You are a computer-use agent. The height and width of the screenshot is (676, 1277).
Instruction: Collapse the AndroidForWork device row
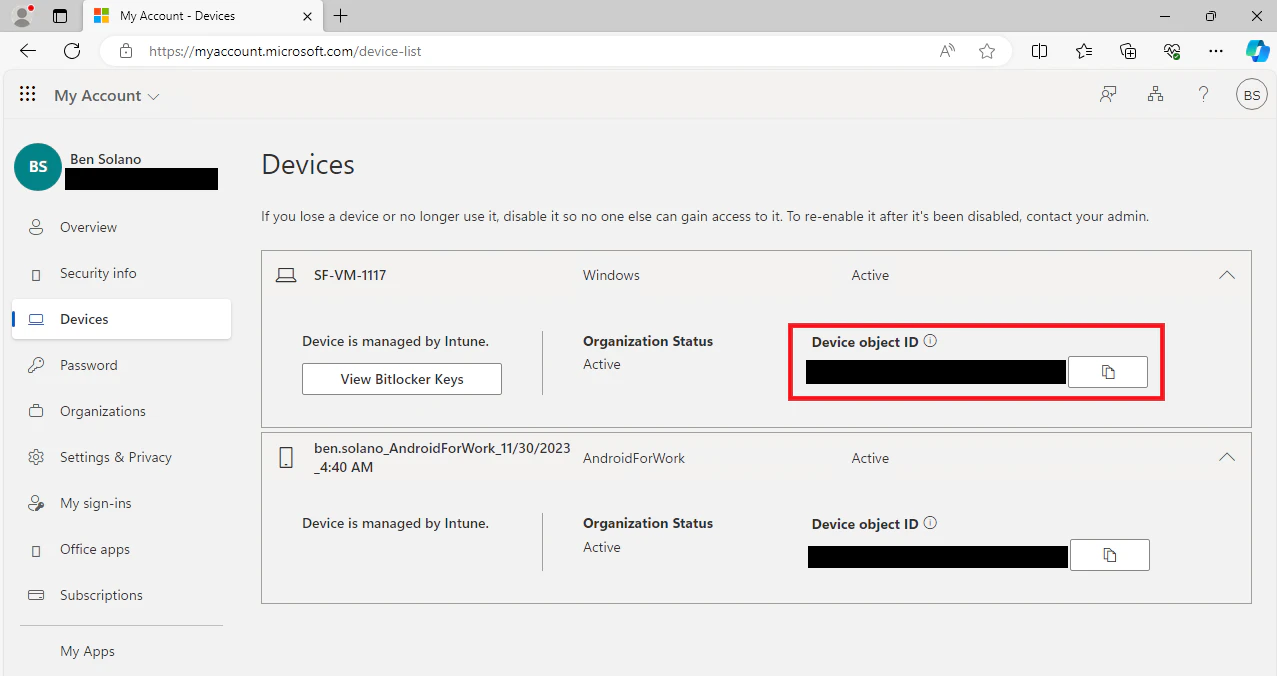pos(1226,458)
